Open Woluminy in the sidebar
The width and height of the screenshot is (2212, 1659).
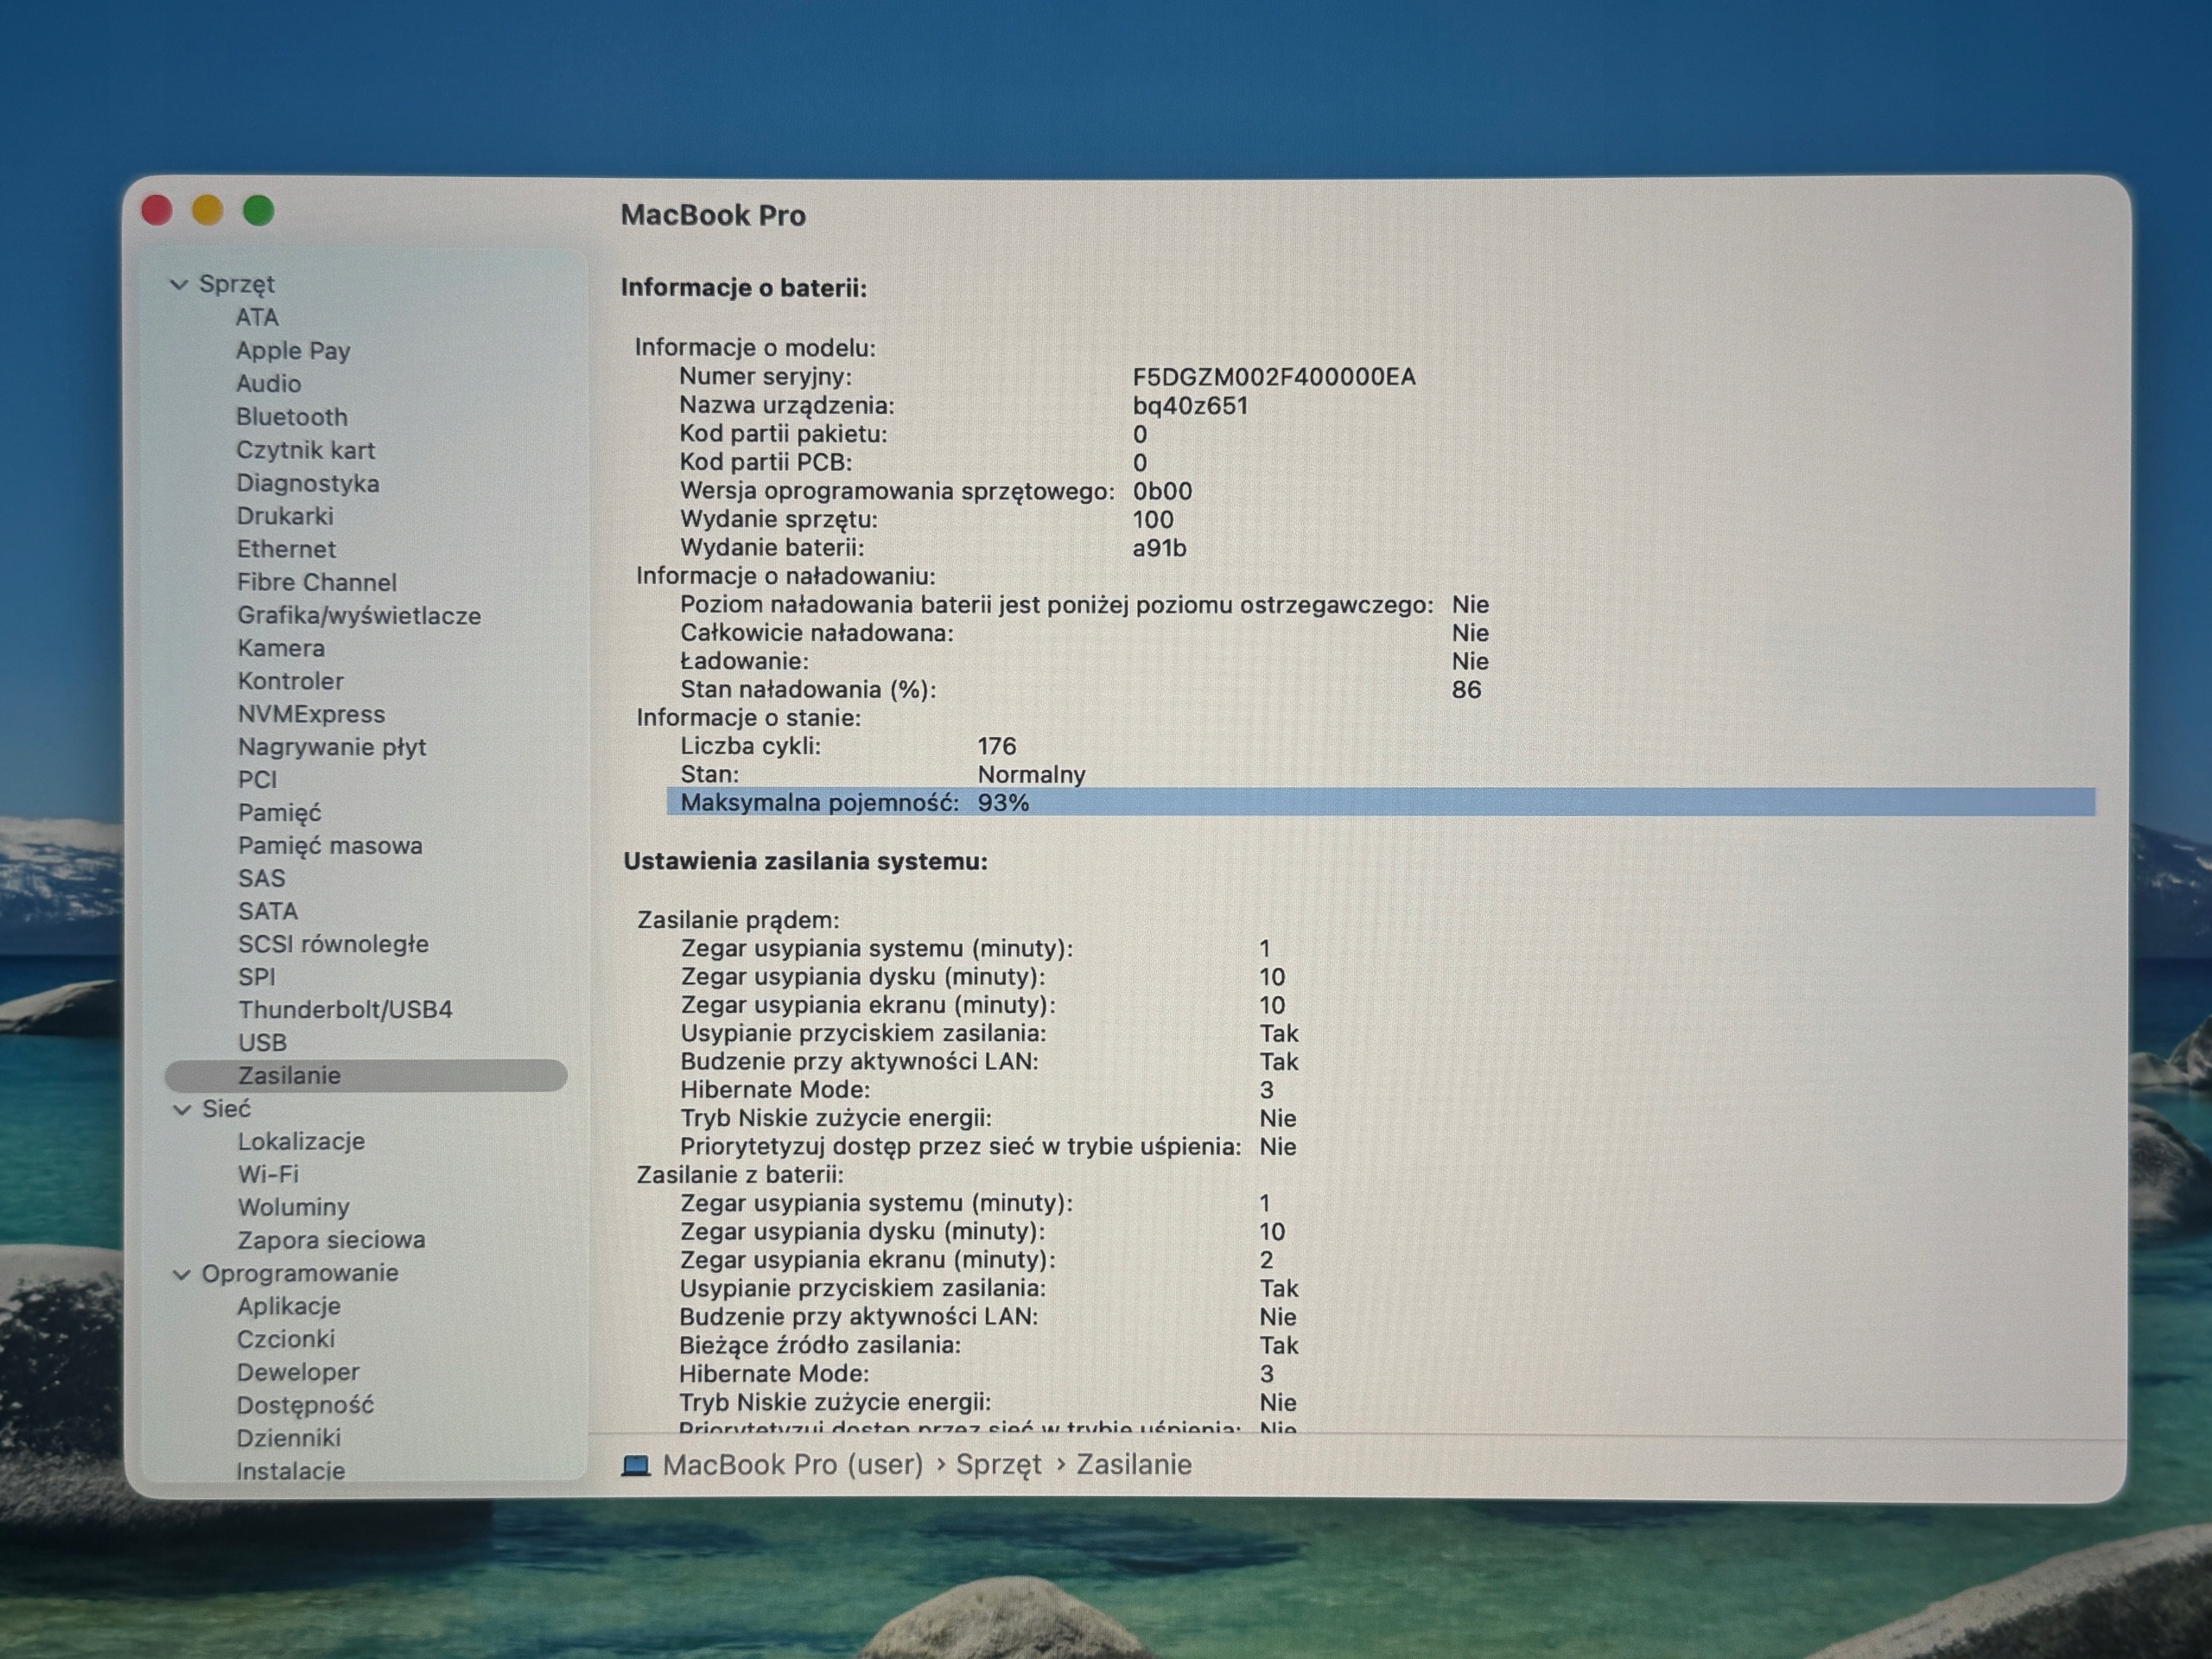293,1208
